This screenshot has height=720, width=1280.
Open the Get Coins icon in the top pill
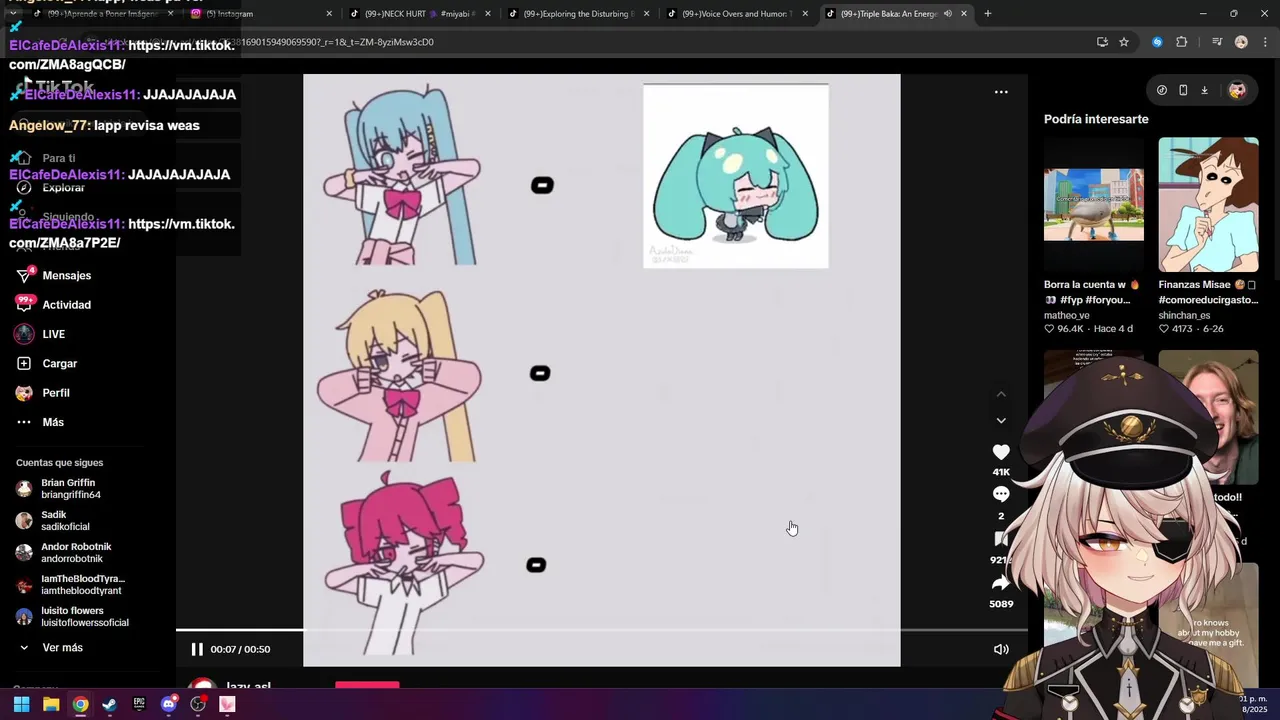[x=1162, y=90]
